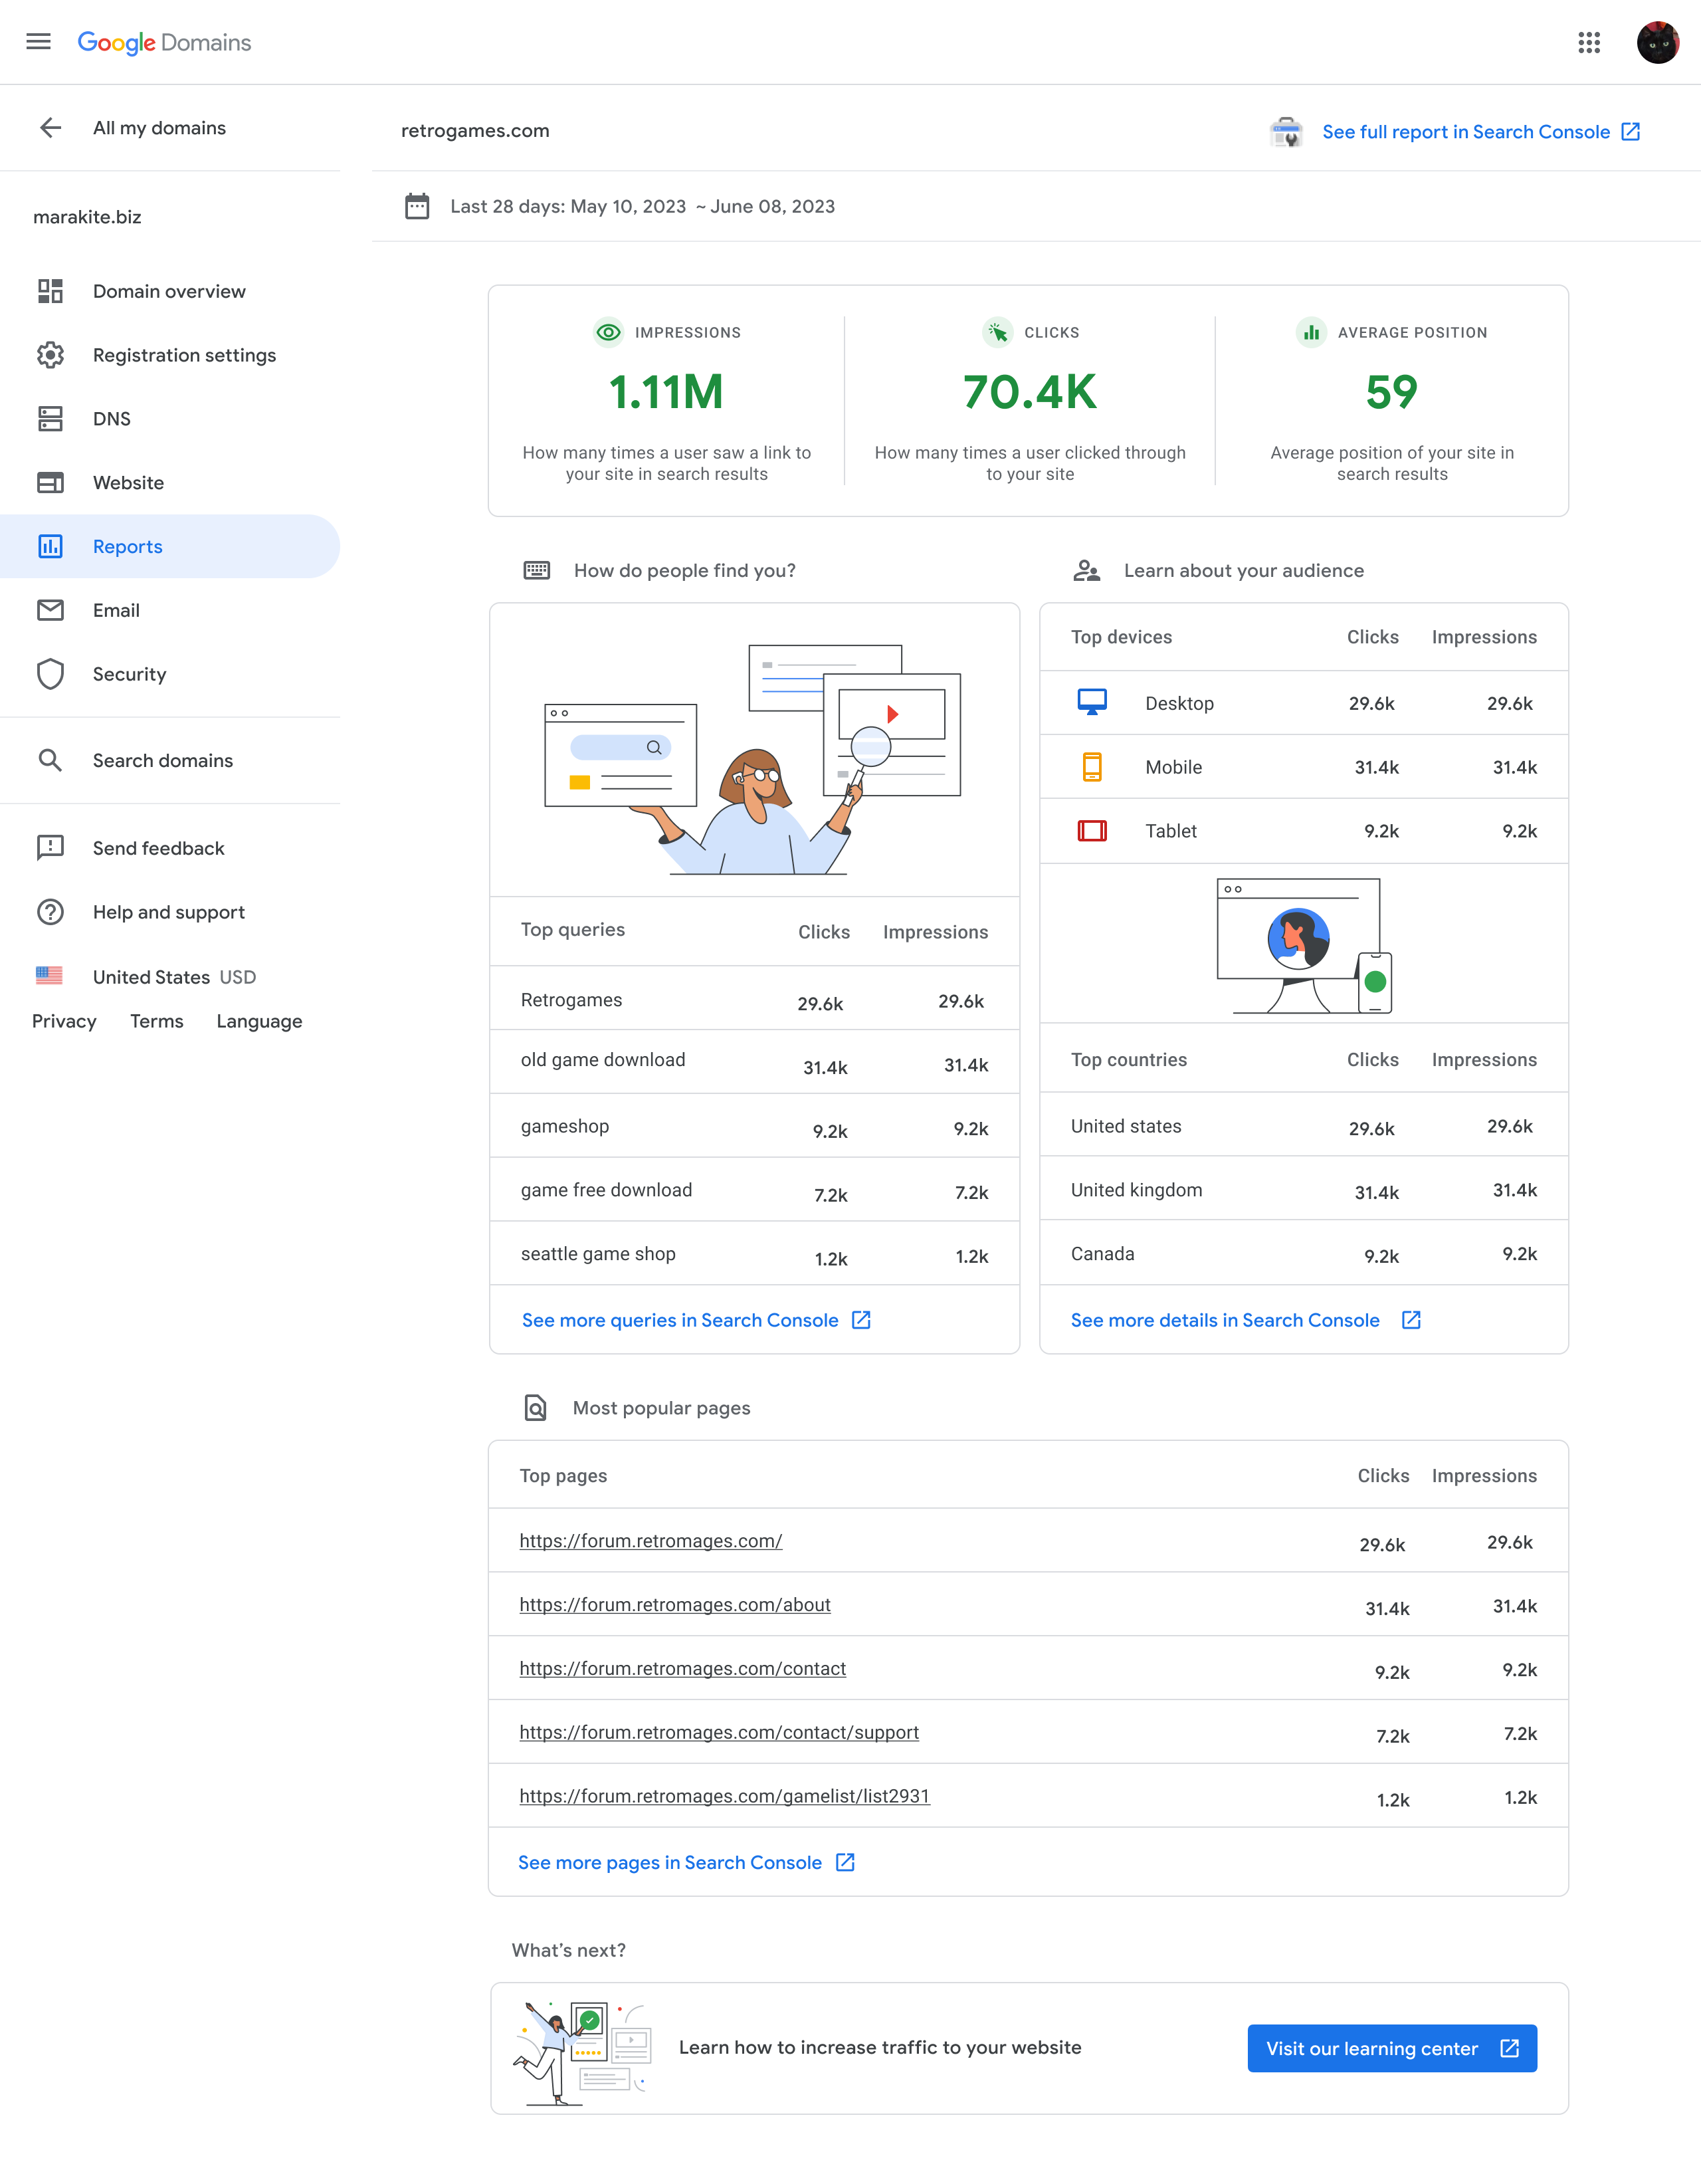Go back with the All my domains arrow

pyautogui.click(x=50, y=128)
